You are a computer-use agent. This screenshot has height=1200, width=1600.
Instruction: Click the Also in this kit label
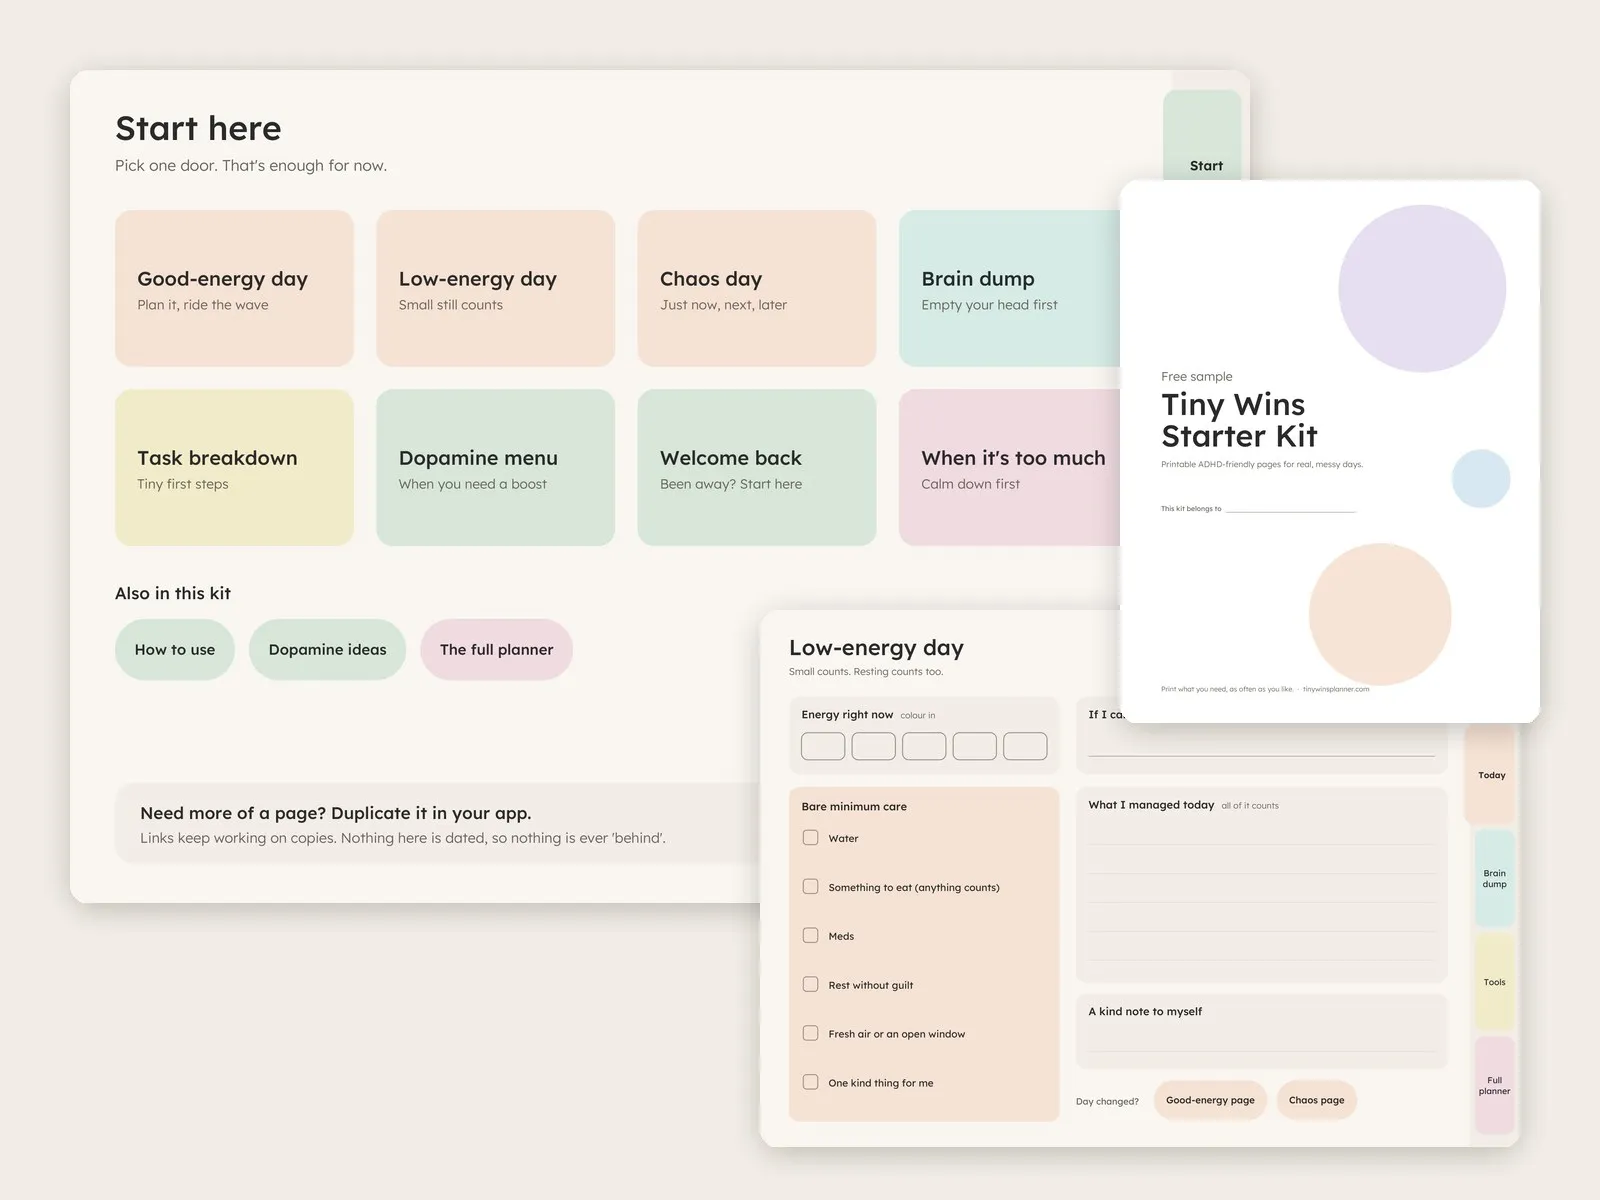173,593
